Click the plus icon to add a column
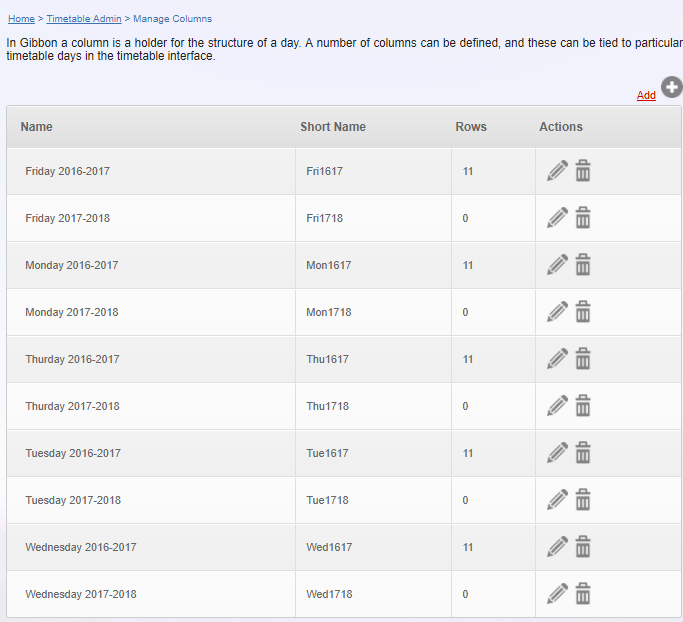683x622 pixels. pyautogui.click(x=672, y=87)
